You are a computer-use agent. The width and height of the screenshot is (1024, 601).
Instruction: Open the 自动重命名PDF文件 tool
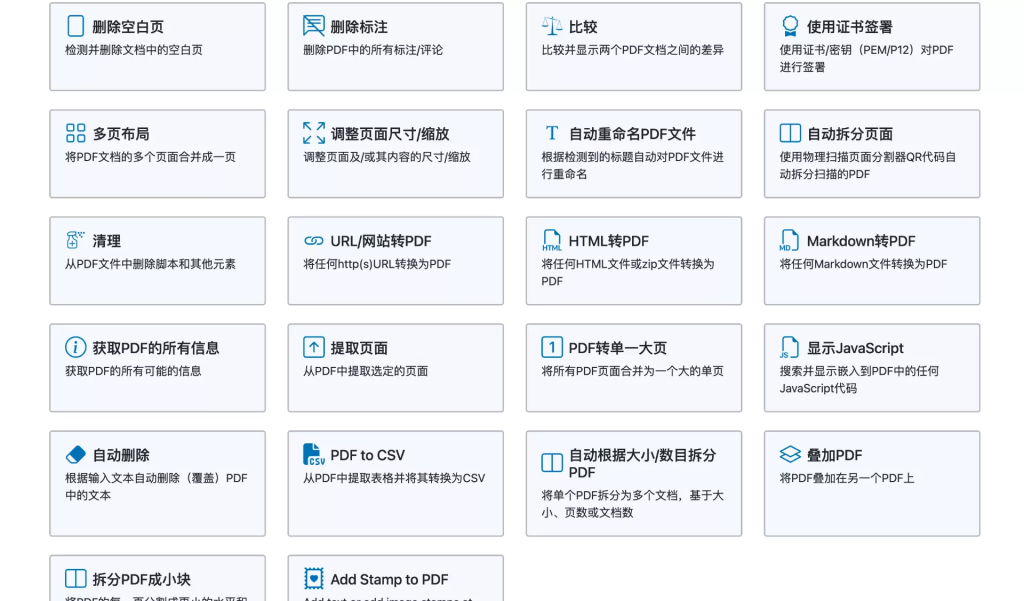click(x=633, y=154)
